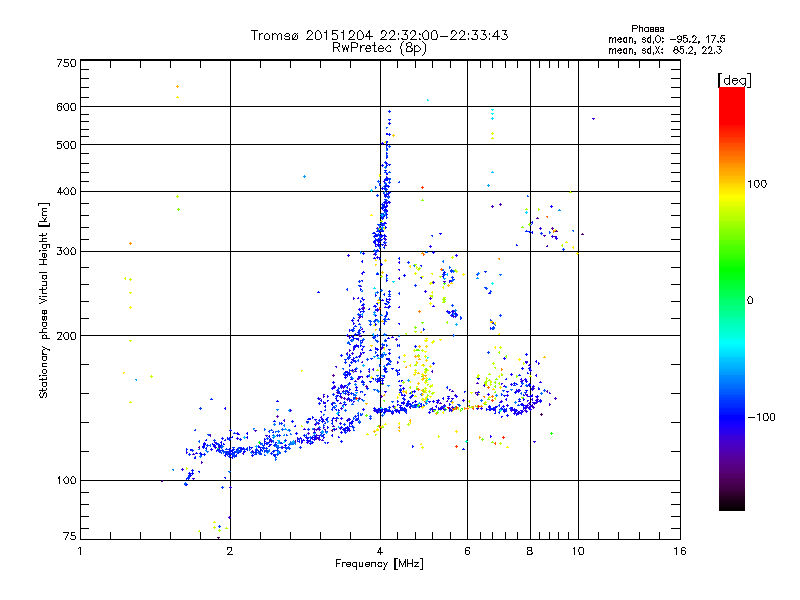Click the x-axis '10' tick label
The width and height of the screenshot is (800, 600).
click(578, 551)
